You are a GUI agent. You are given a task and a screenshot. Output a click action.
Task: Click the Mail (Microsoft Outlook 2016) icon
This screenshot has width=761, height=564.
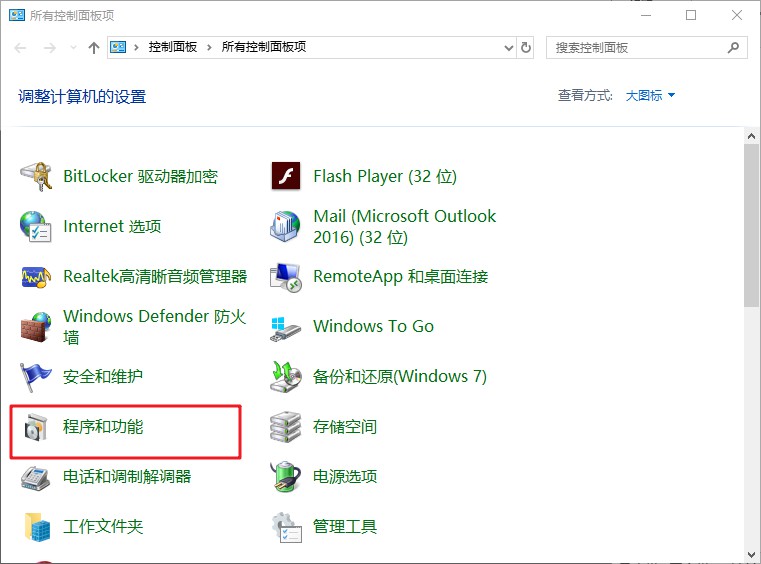click(286, 226)
